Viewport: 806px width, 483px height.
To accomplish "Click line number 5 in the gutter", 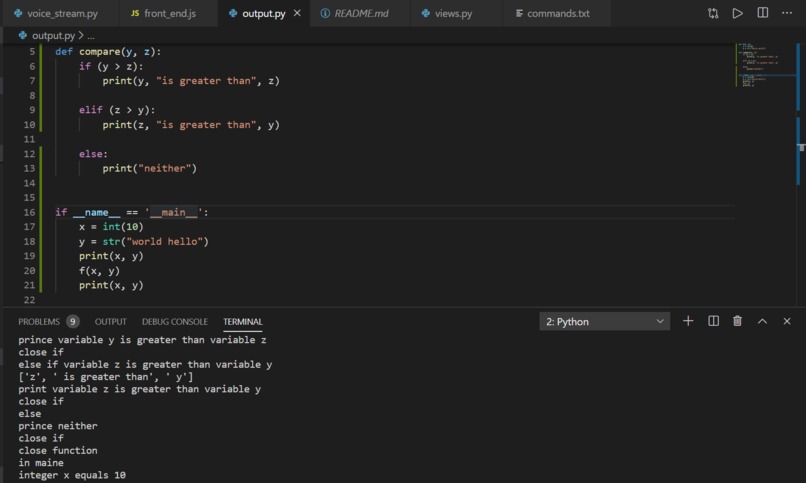I will [32, 51].
